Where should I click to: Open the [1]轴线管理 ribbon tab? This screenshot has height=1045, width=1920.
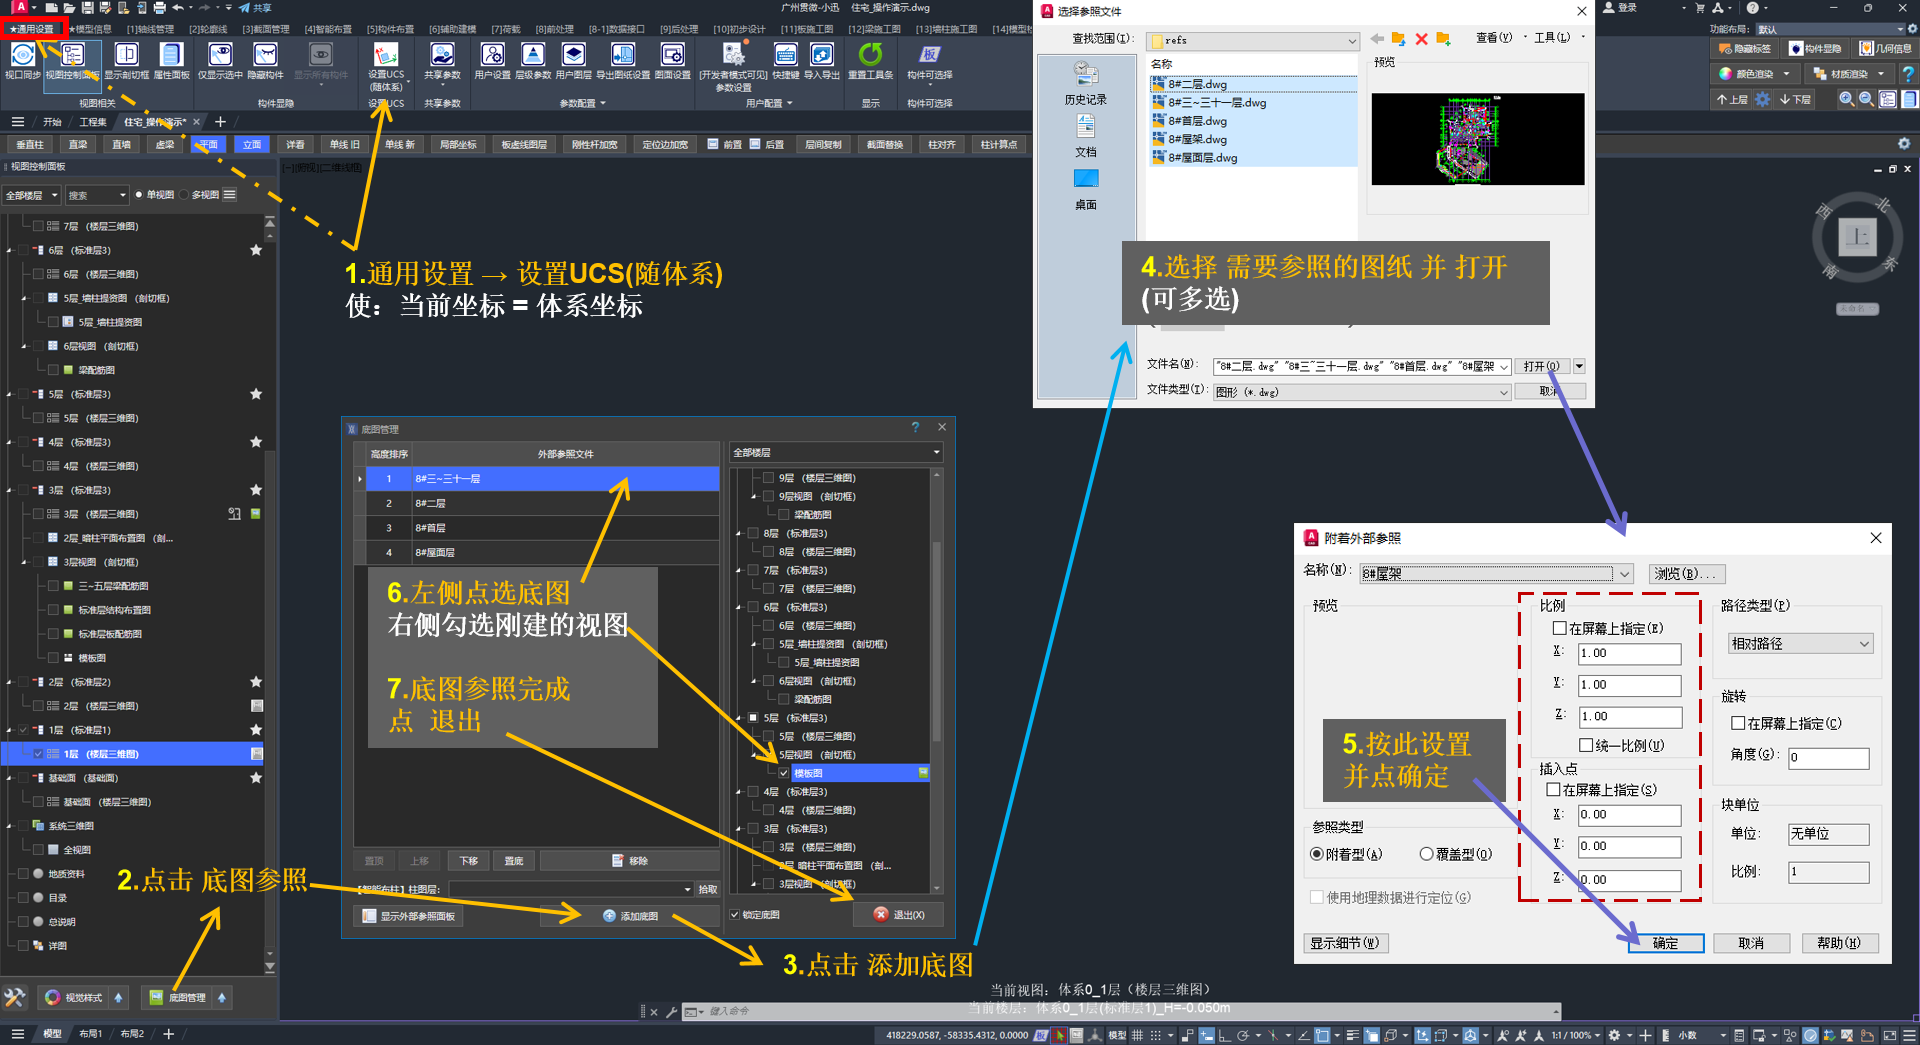coord(150,29)
